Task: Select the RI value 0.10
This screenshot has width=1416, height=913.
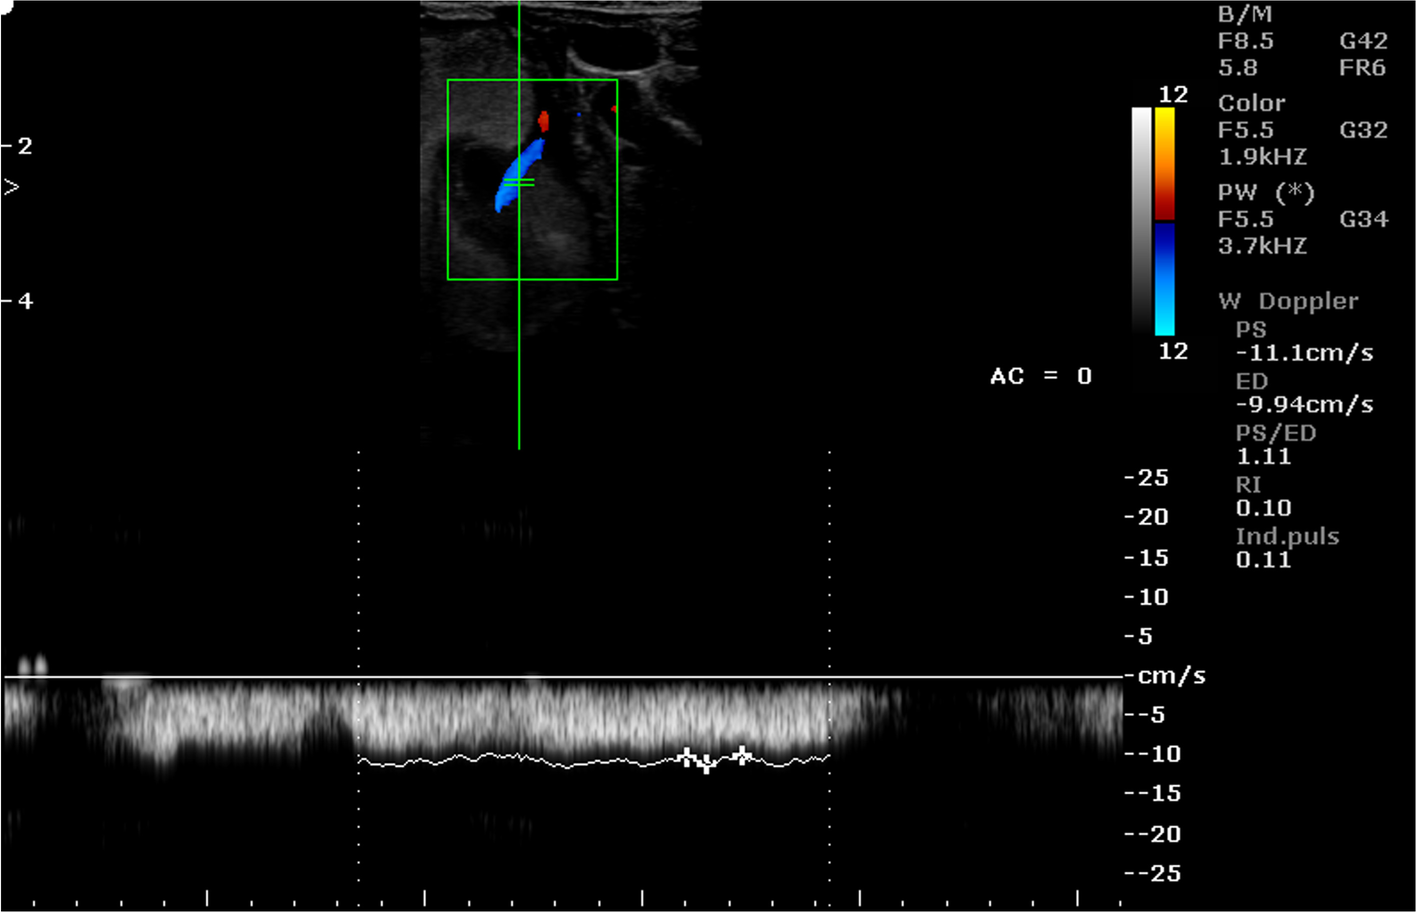Action: [x=1263, y=508]
